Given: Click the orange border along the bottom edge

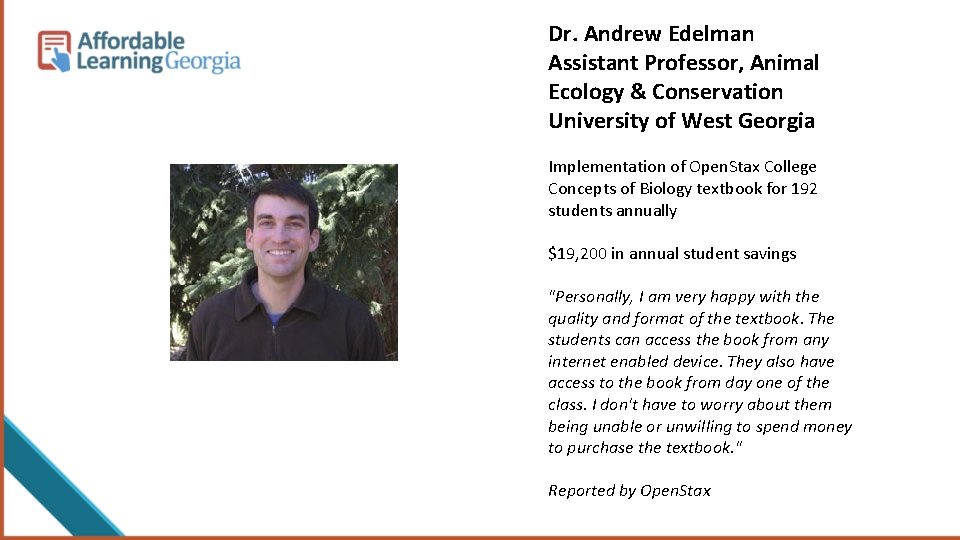Looking at the screenshot, I should tap(480, 538).
